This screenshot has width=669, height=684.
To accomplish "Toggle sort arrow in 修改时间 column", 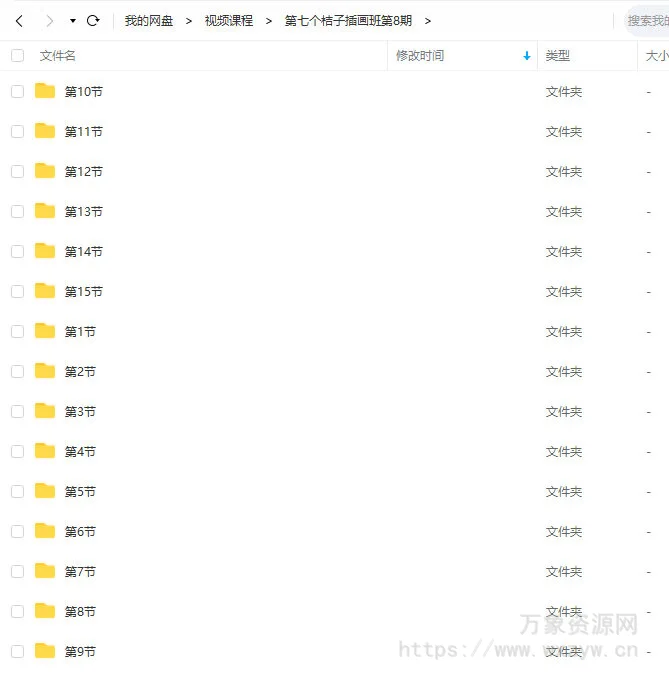I will tap(527, 56).
